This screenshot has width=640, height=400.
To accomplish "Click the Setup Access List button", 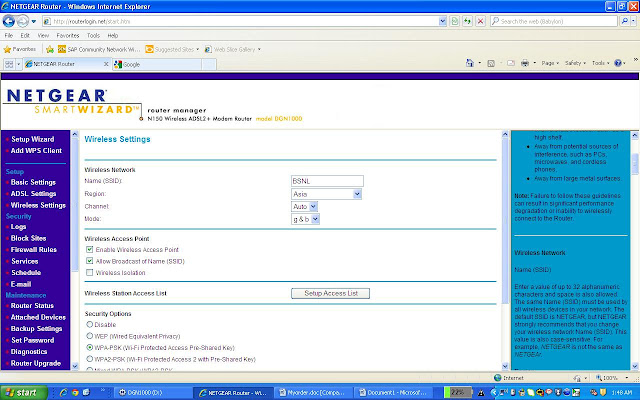I will [330, 293].
